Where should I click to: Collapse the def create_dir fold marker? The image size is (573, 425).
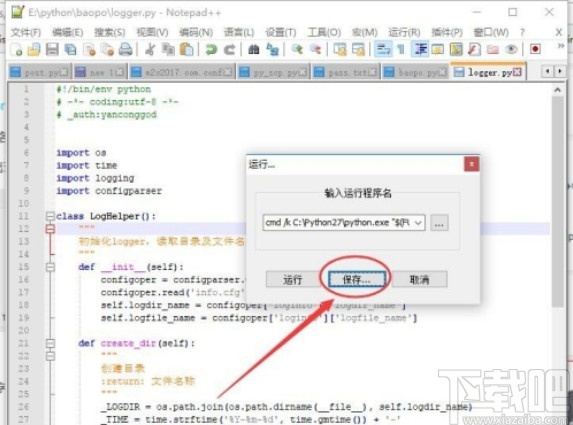tap(50, 343)
